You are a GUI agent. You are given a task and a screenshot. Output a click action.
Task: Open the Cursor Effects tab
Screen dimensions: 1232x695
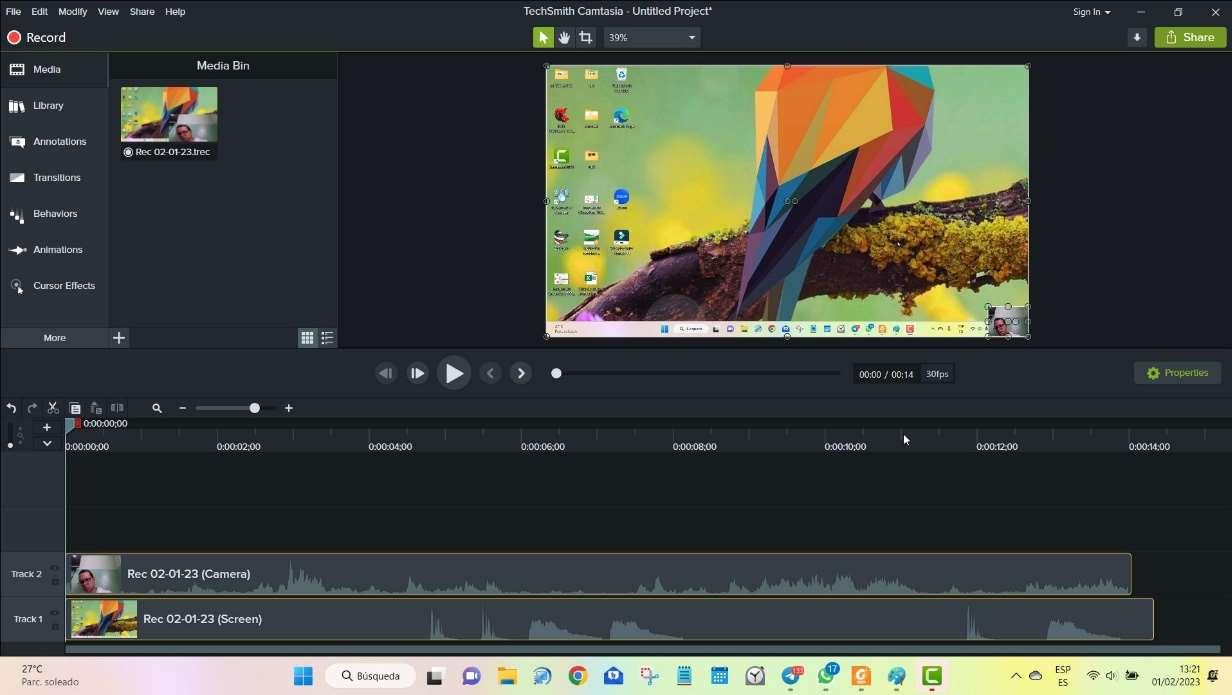(54, 286)
